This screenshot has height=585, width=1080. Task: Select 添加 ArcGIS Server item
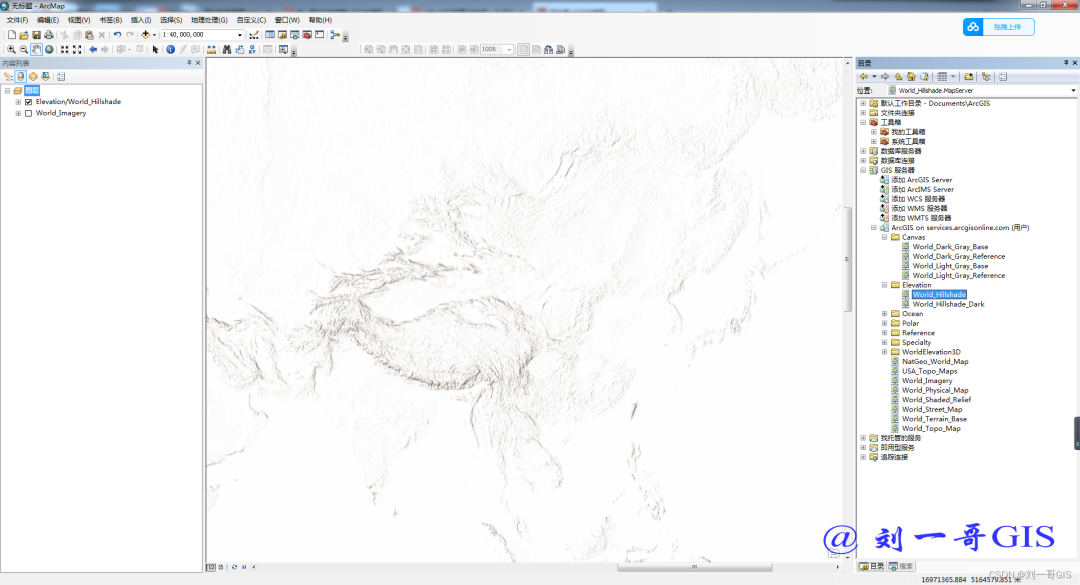[922, 180]
